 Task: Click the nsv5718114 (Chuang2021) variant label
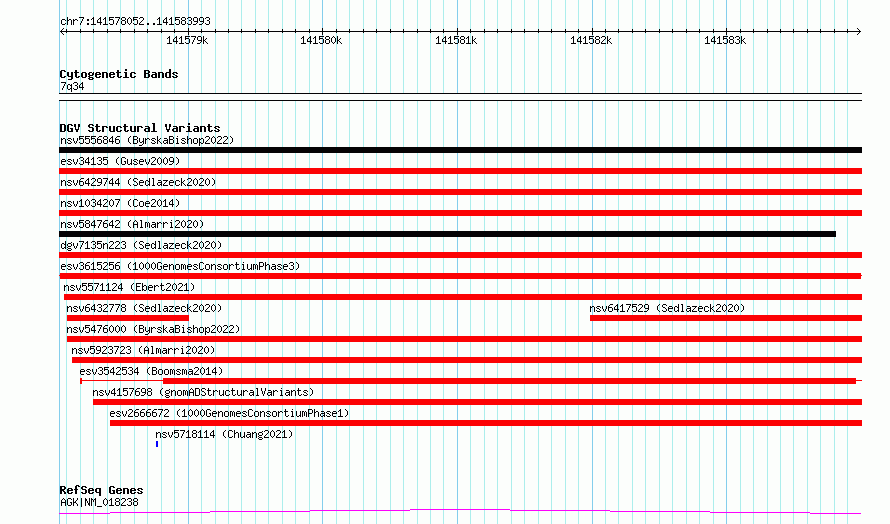click(x=224, y=434)
